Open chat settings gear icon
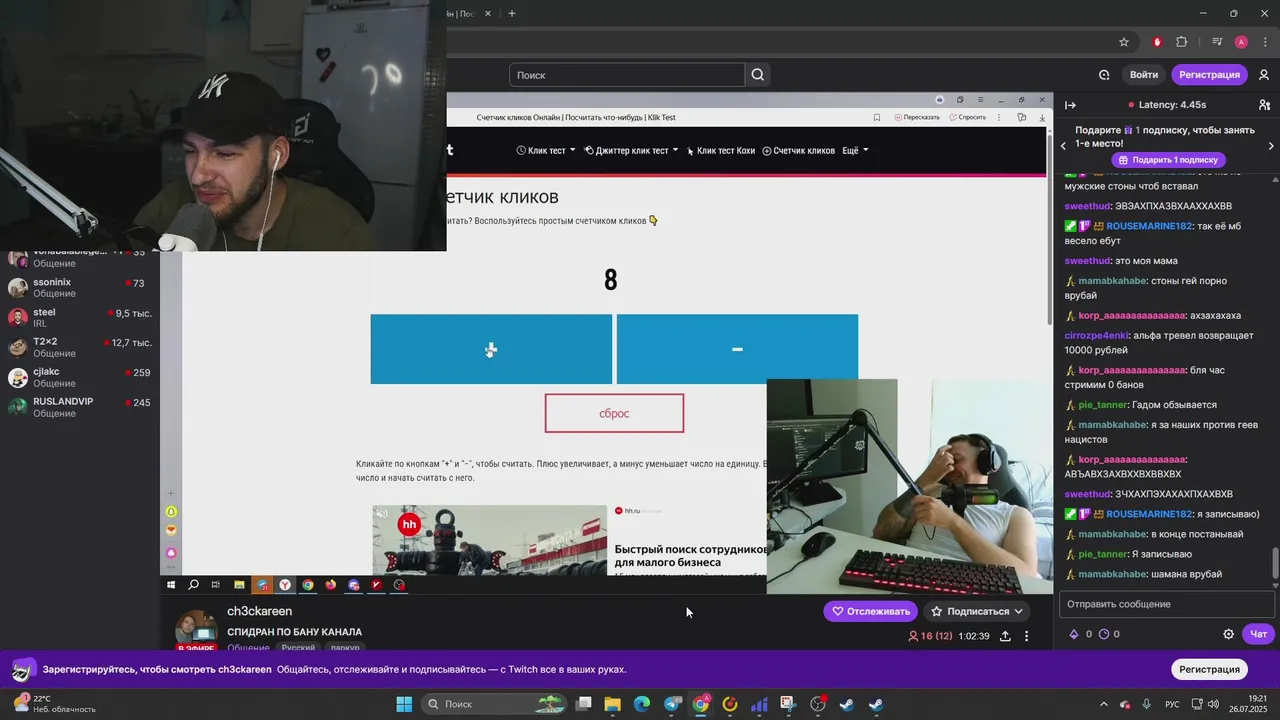The height and width of the screenshot is (720, 1280). click(1229, 634)
